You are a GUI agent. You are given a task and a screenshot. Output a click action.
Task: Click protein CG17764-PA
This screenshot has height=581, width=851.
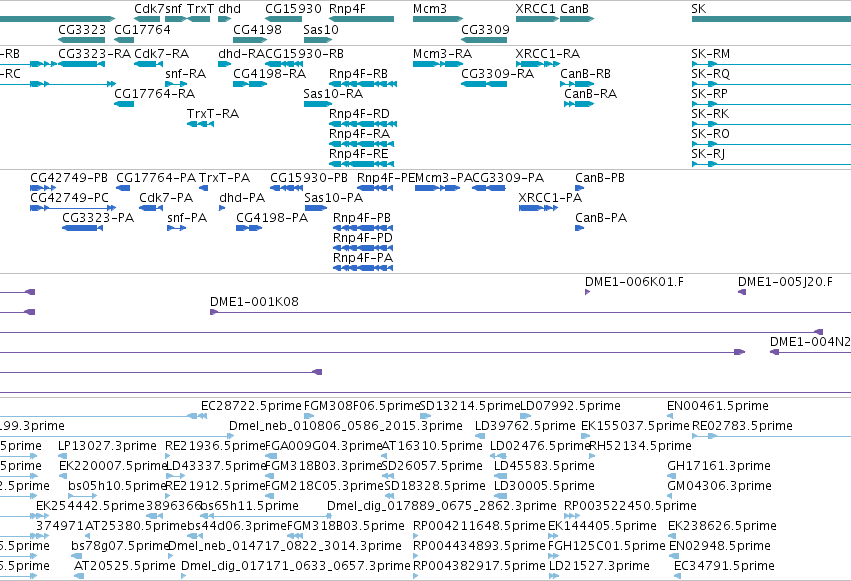pyautogui.click(x=156, y=178)
